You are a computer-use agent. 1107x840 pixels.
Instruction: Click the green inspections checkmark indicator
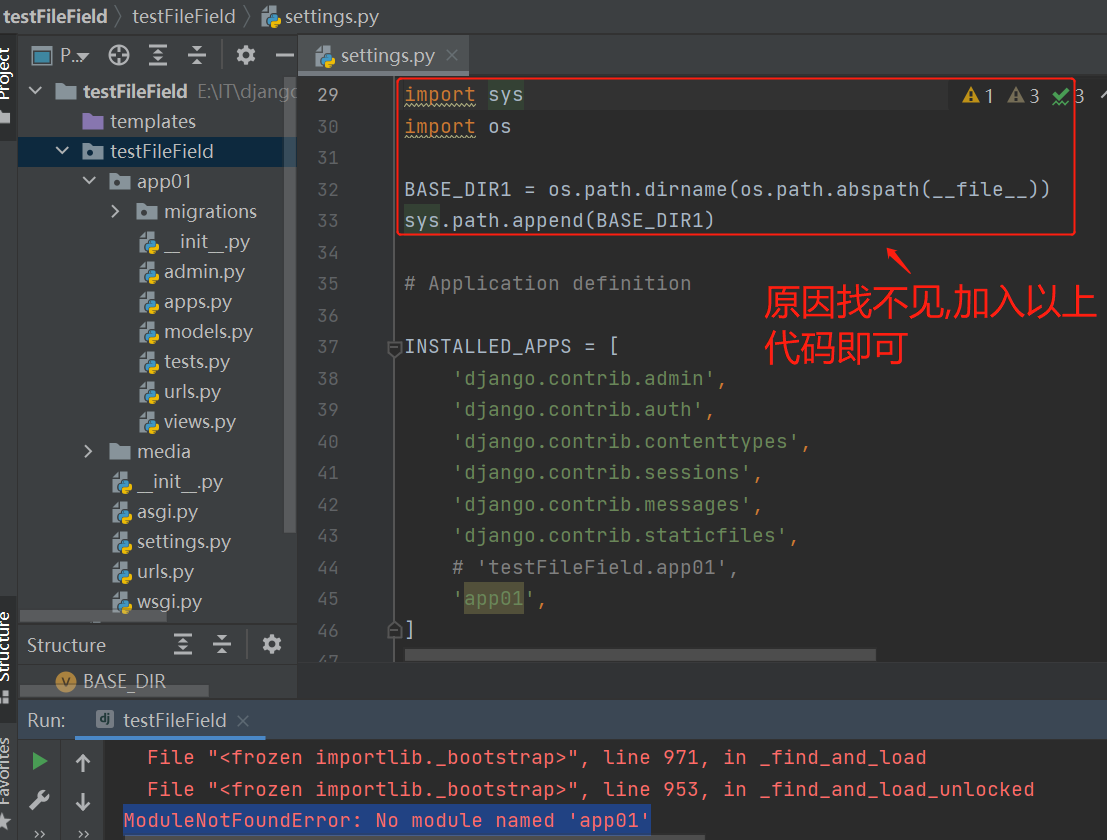[x=1059, y=94]
